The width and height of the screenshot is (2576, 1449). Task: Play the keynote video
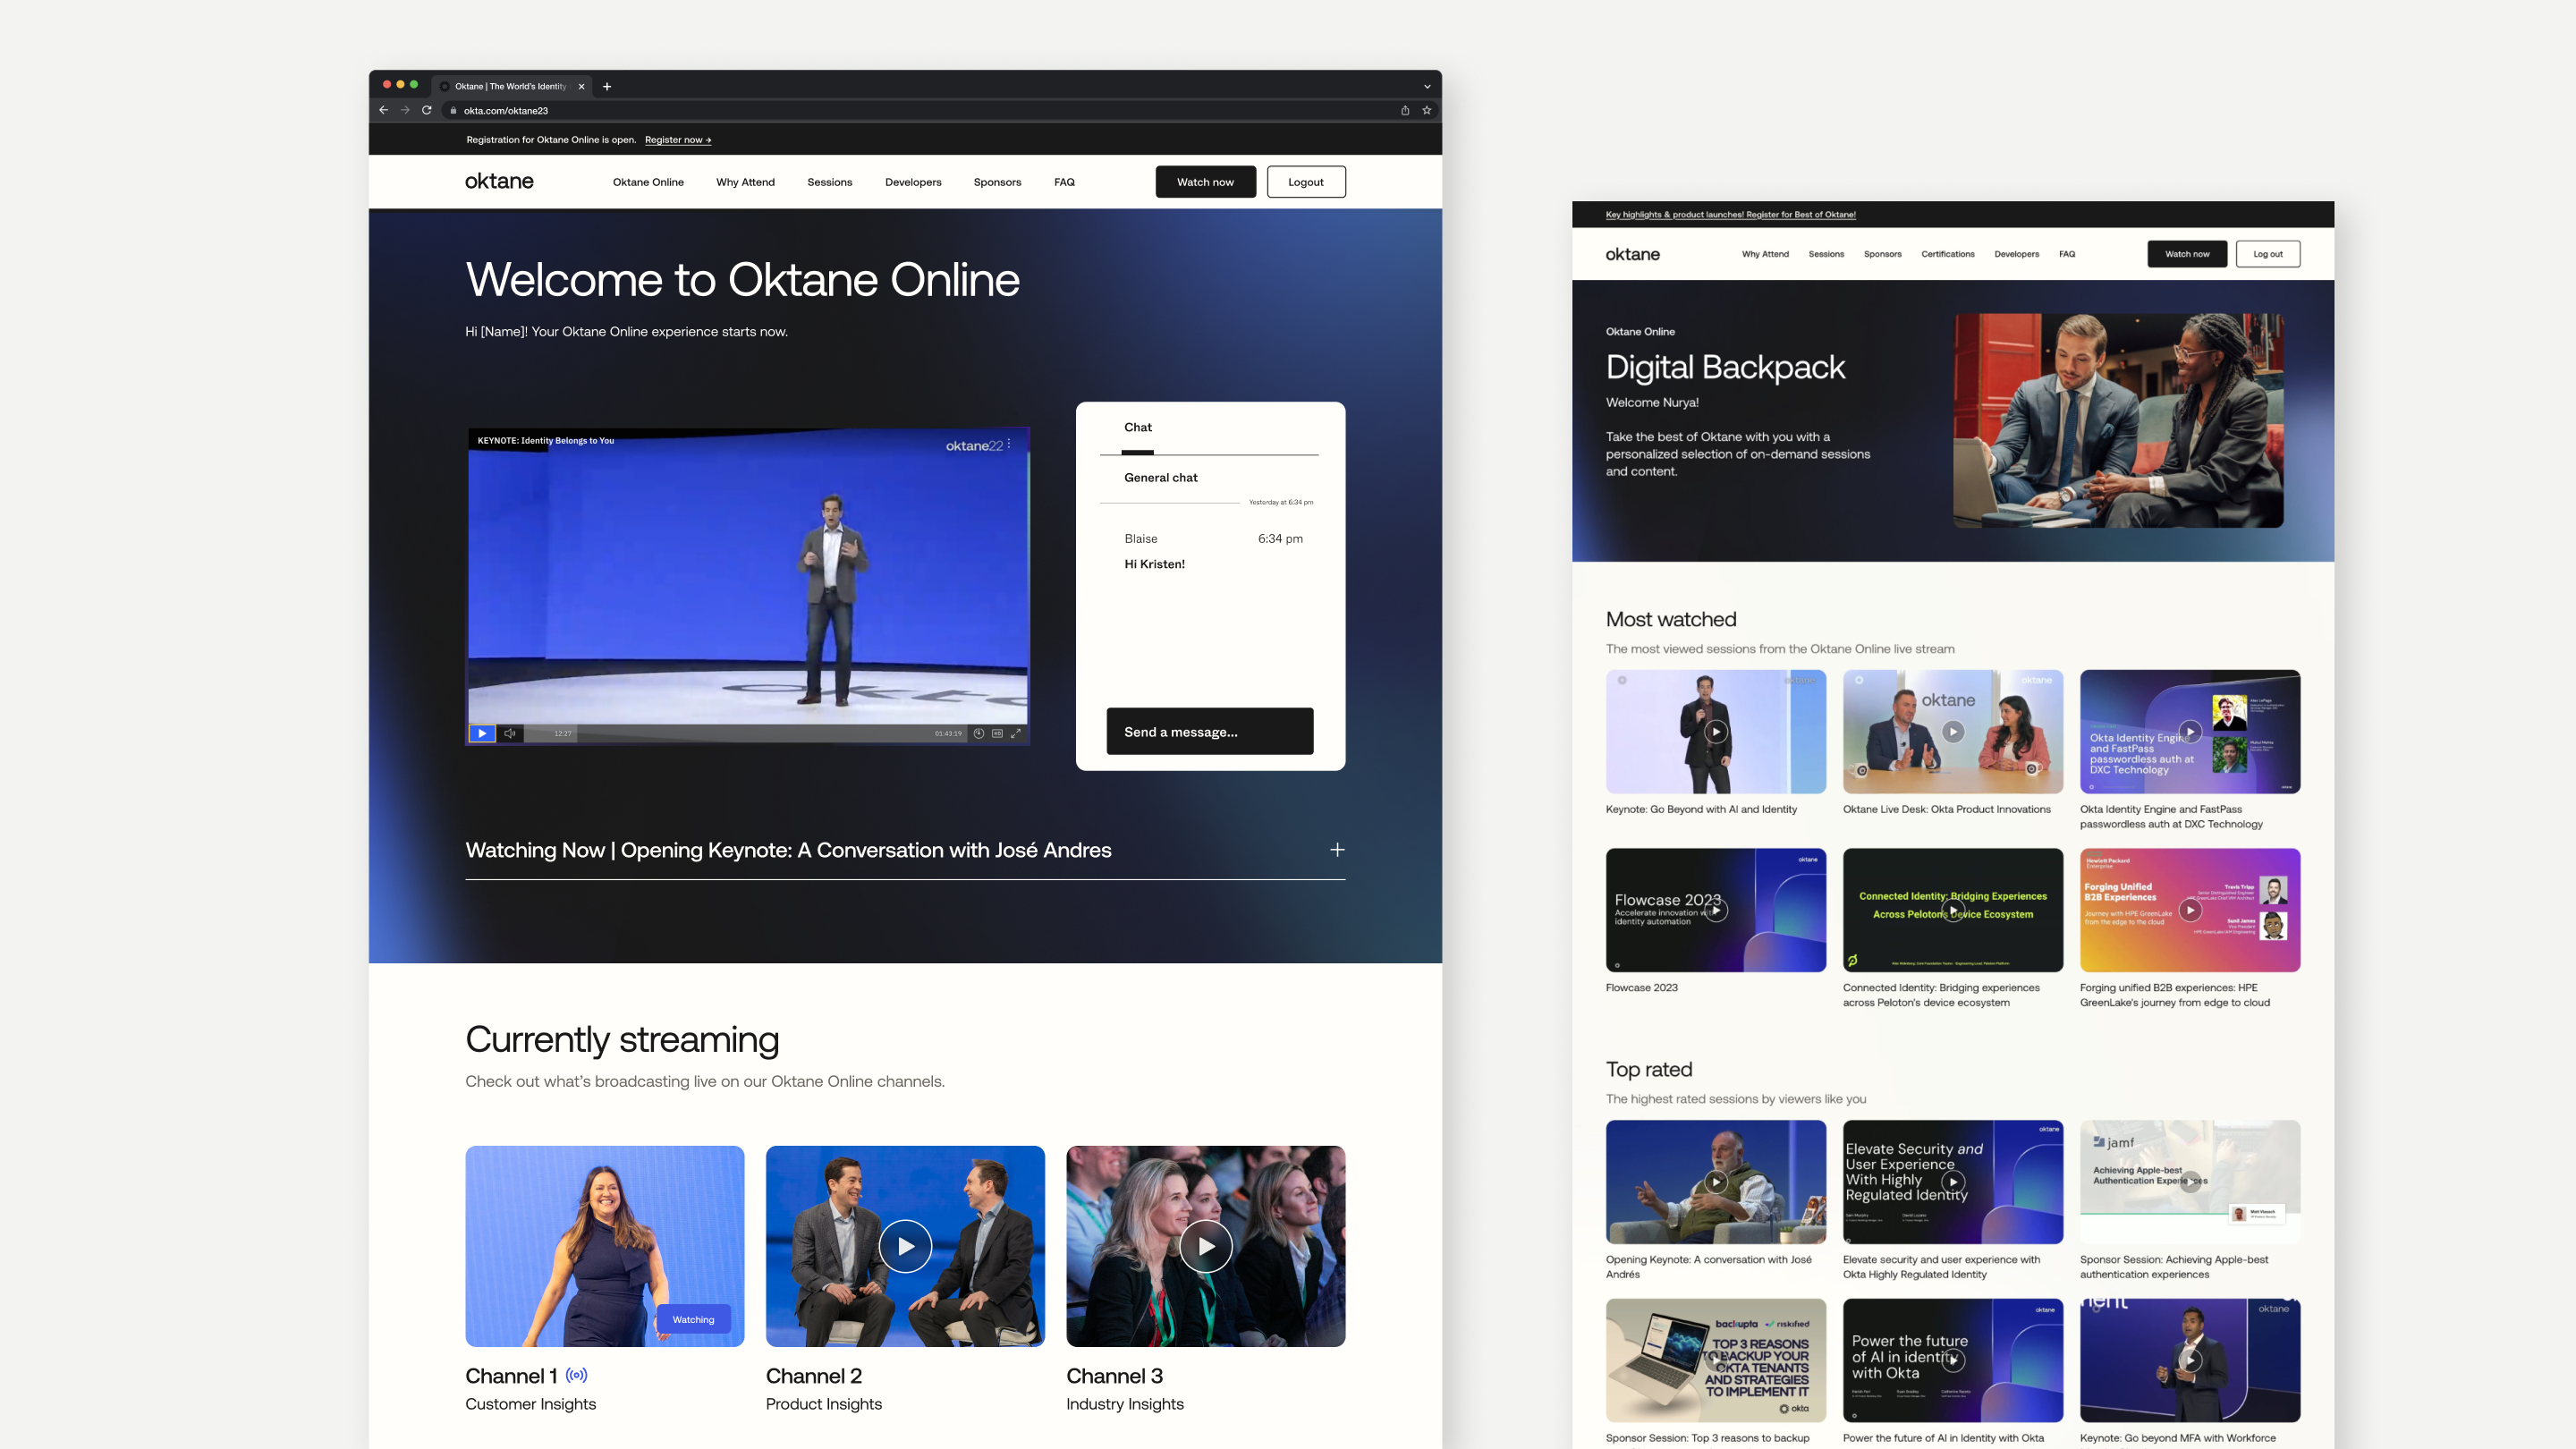[x=482, y=733]
